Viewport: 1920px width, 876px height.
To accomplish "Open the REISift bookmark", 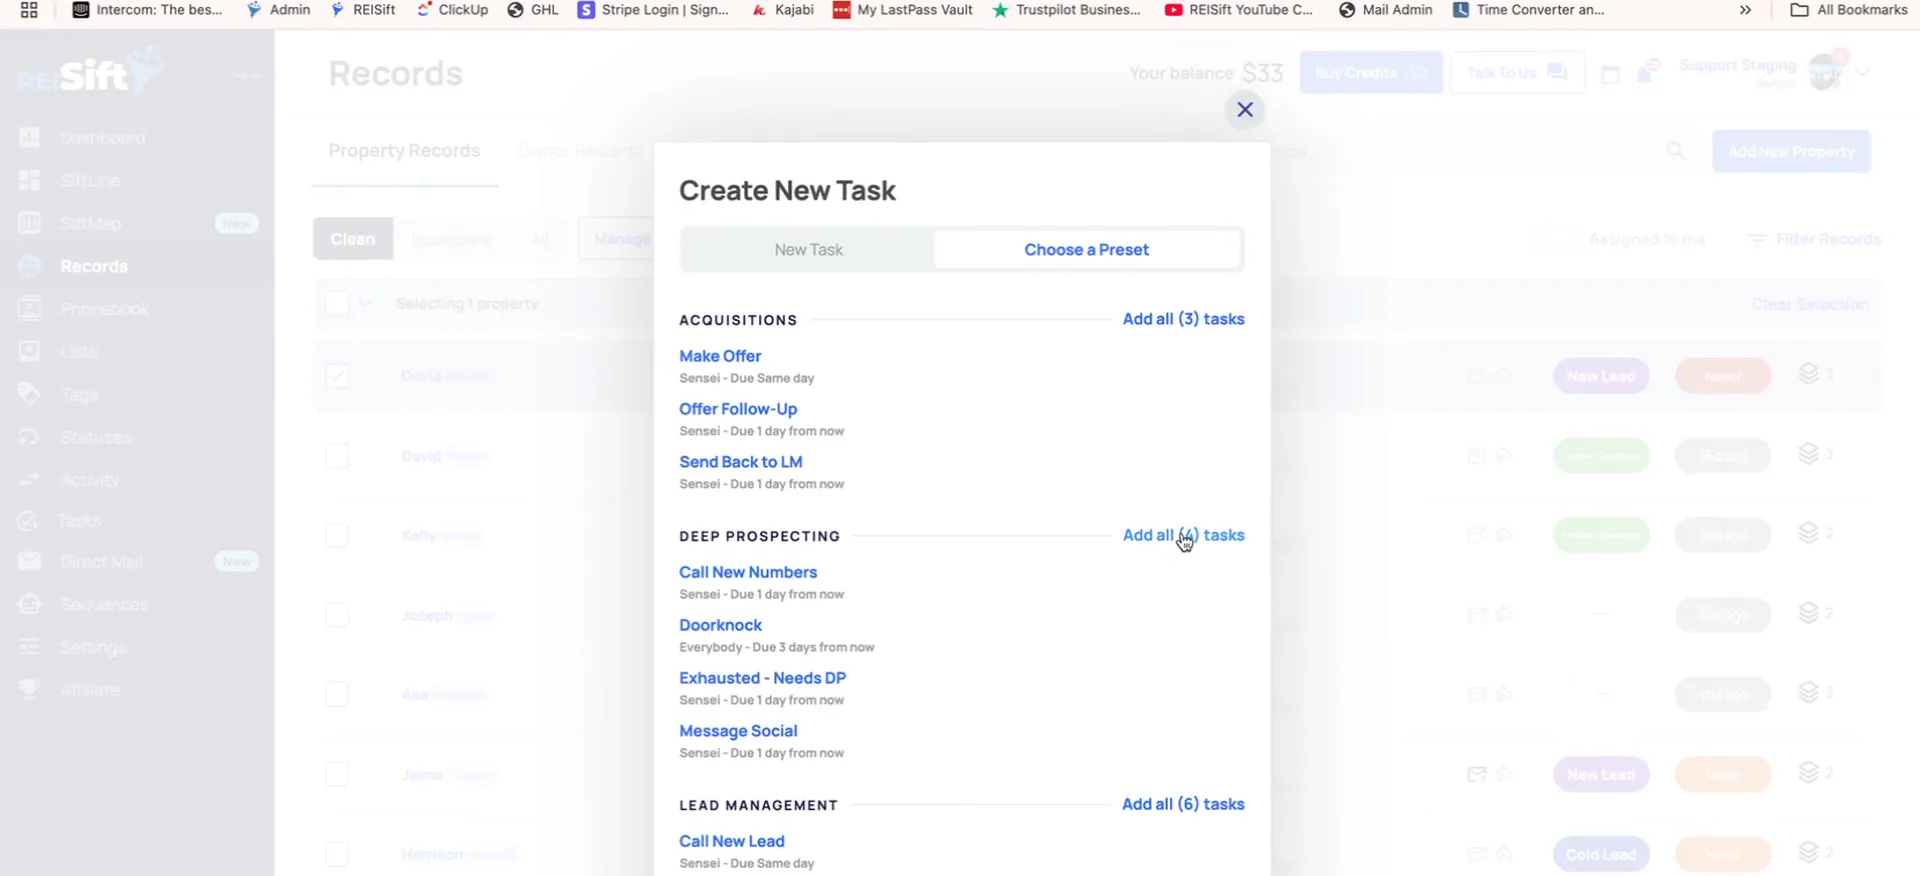I will pos(363,10).
